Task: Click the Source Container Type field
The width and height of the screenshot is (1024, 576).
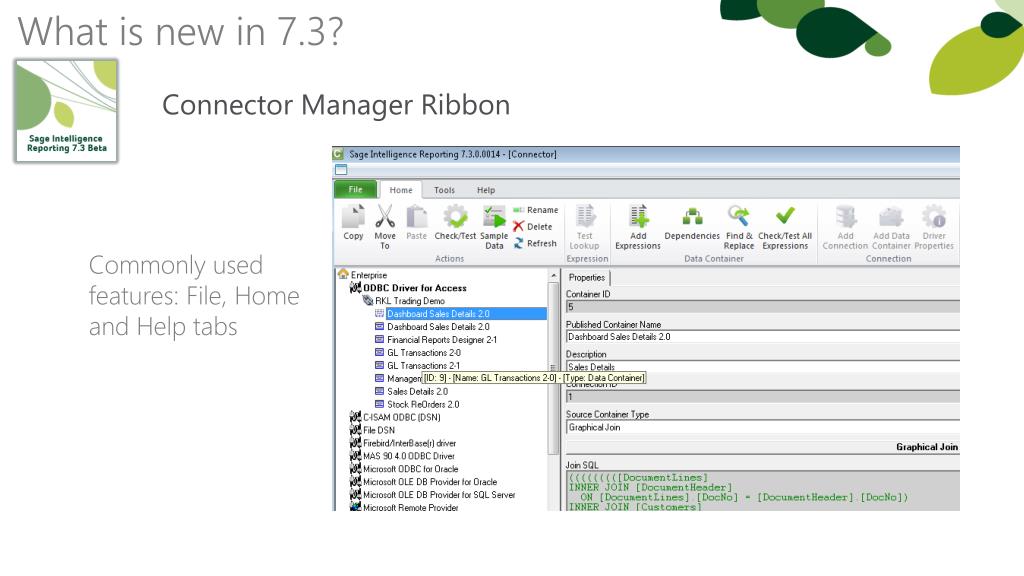Action: [x=762, y=427]
